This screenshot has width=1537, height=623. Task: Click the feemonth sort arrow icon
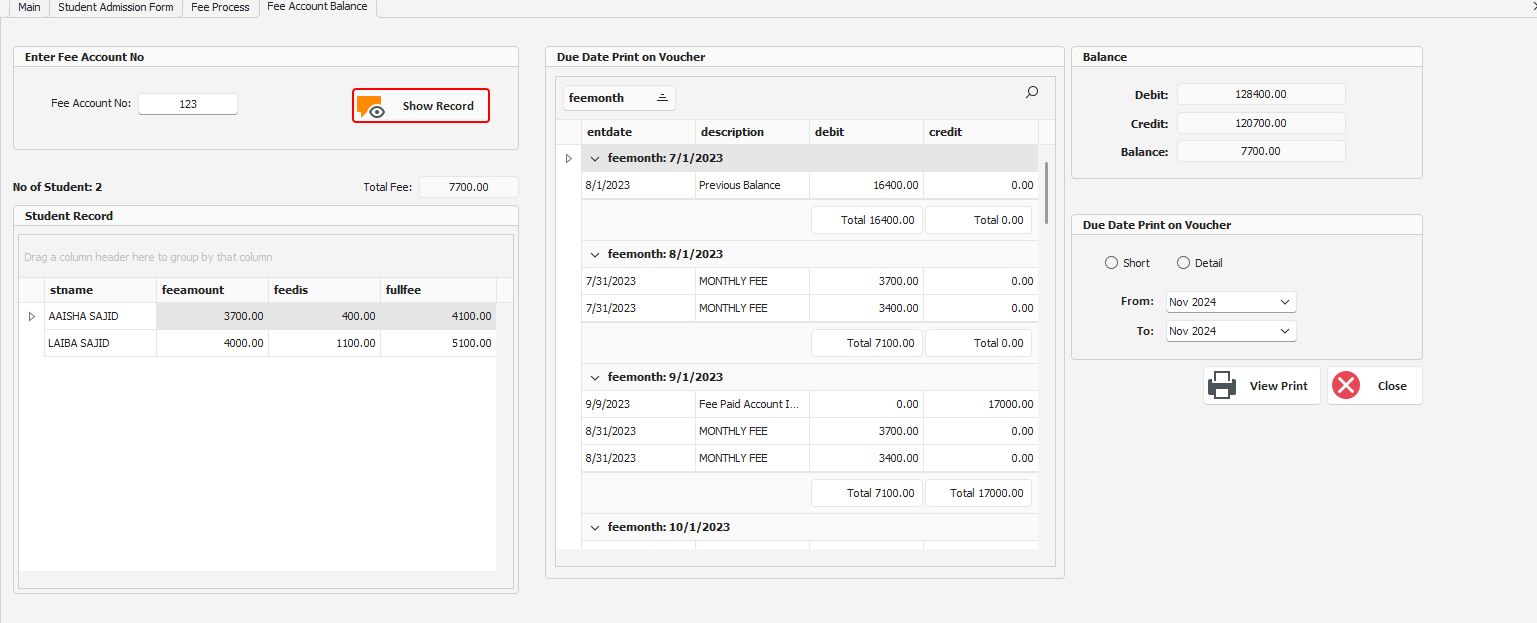[662, 97]
